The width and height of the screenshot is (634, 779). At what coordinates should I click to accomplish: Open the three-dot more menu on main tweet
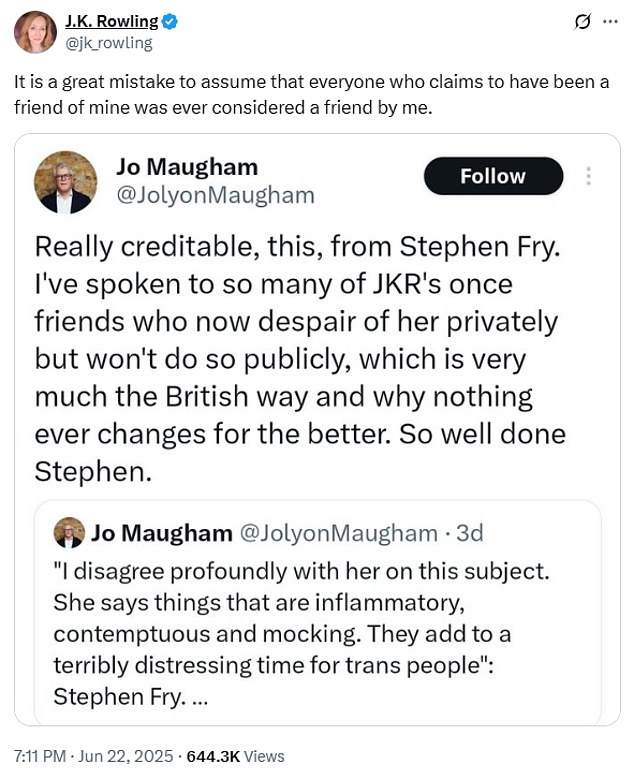pyautogui.click(x=611, y=22)
